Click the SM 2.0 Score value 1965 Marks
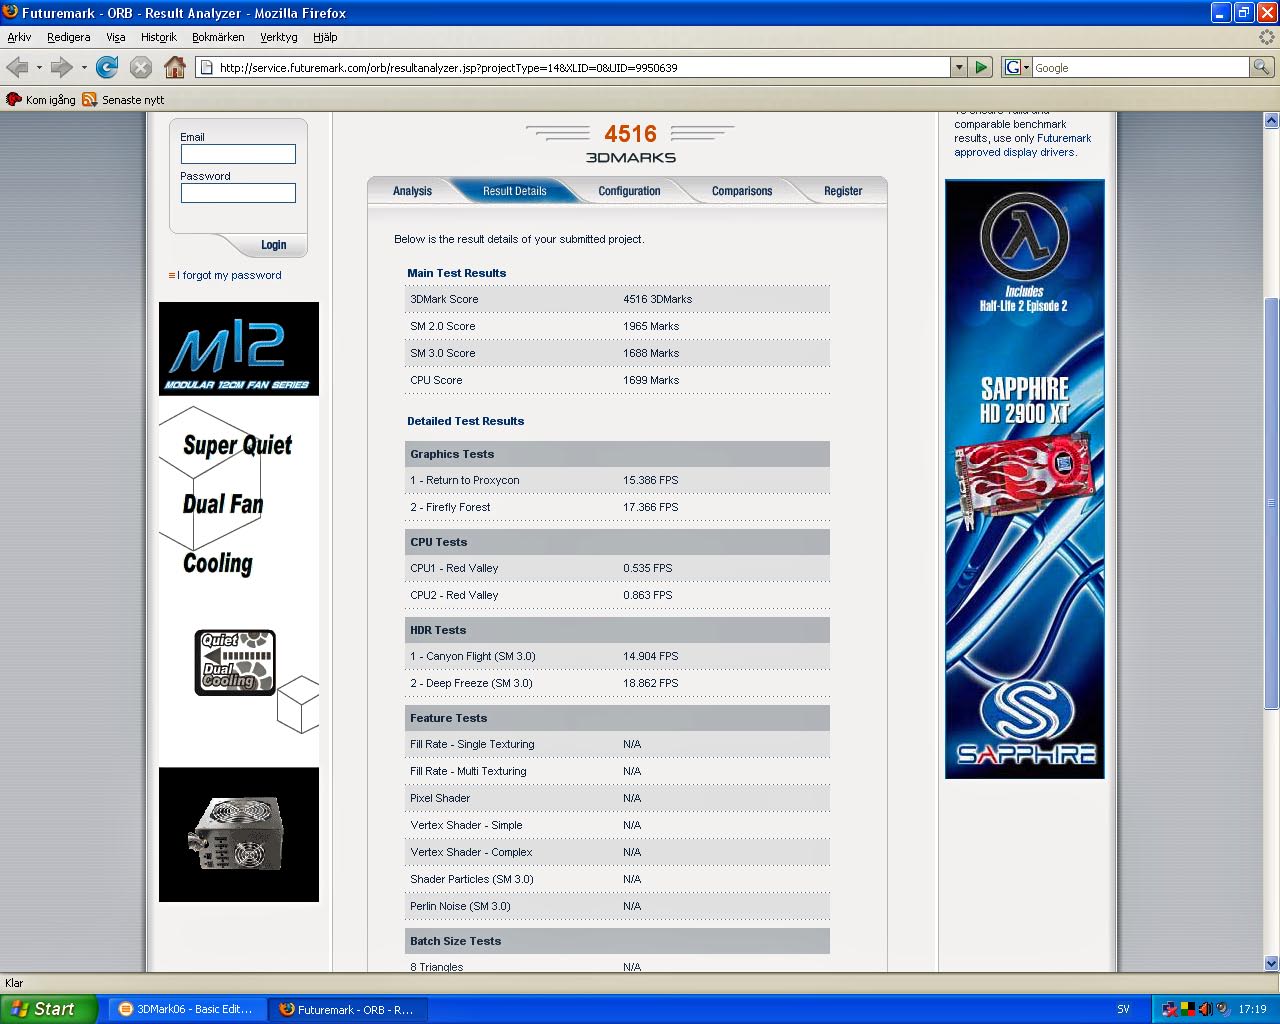 [x=651, y=326]
